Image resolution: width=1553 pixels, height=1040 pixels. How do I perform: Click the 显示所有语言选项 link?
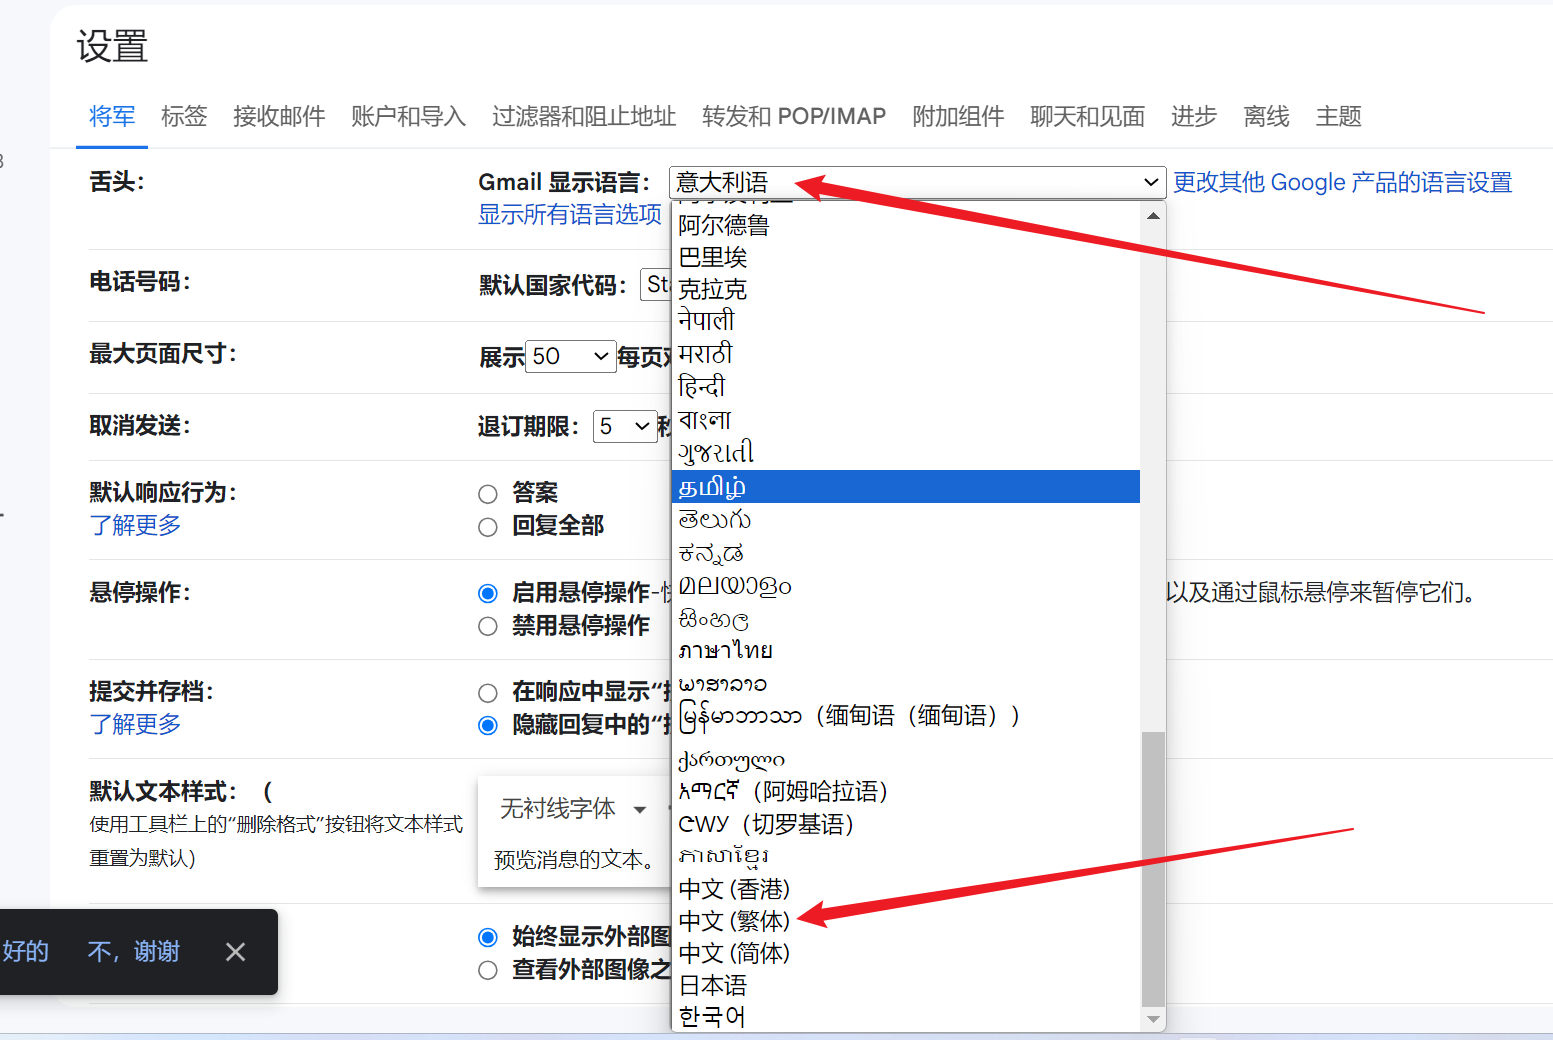[x=570, y=215]
